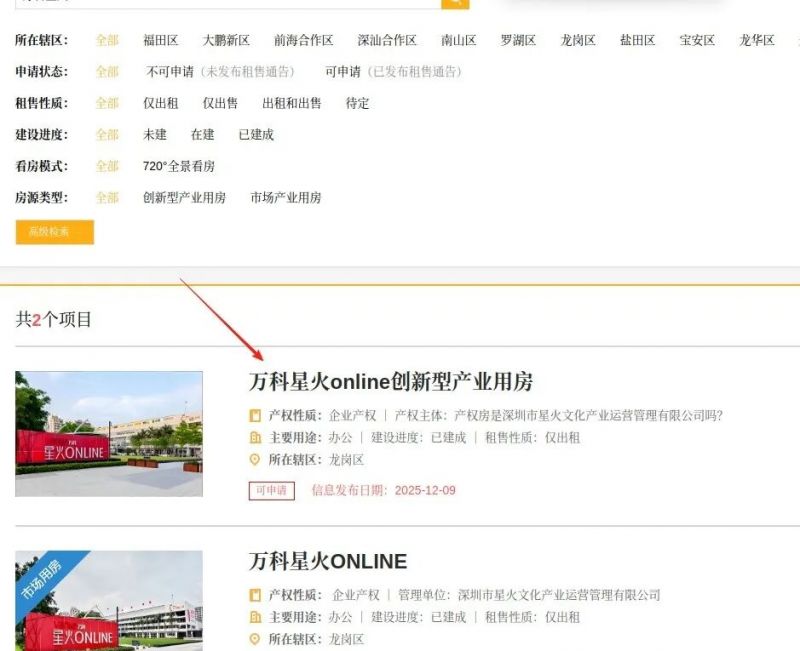Select 福田区 district filter
The image size is (800, 651).
[160, 40]
